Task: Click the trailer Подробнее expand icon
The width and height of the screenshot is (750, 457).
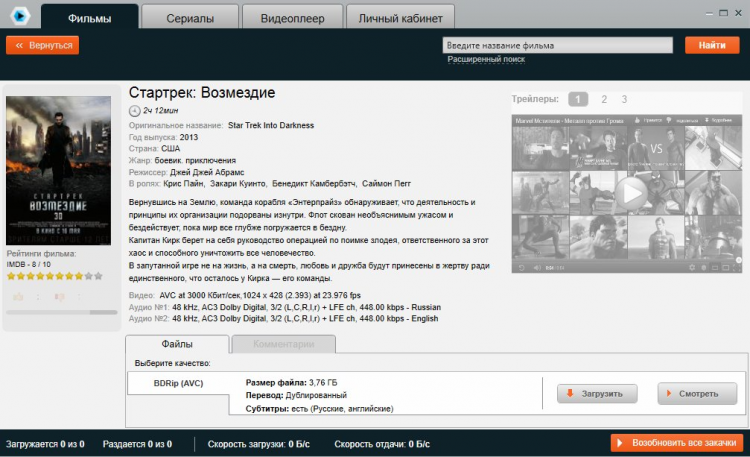Action: pos(706,120)
